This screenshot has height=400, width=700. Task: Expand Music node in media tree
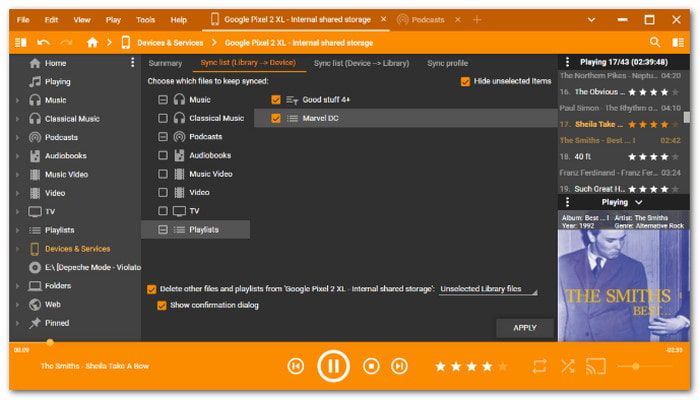click(x=17, y=100)
